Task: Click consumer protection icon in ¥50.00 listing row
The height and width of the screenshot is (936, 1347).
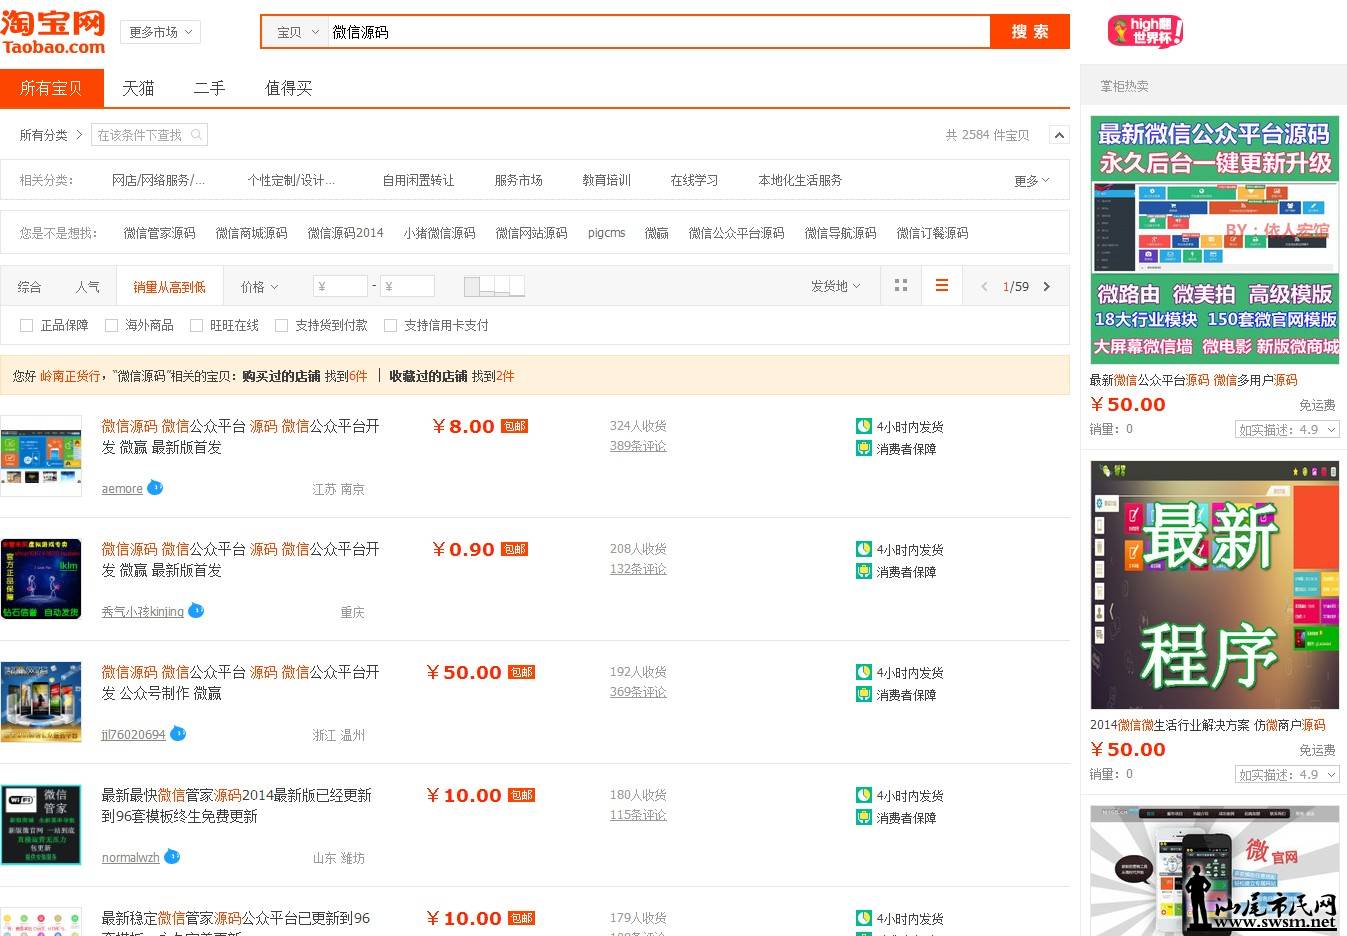Action: [864, 694]
